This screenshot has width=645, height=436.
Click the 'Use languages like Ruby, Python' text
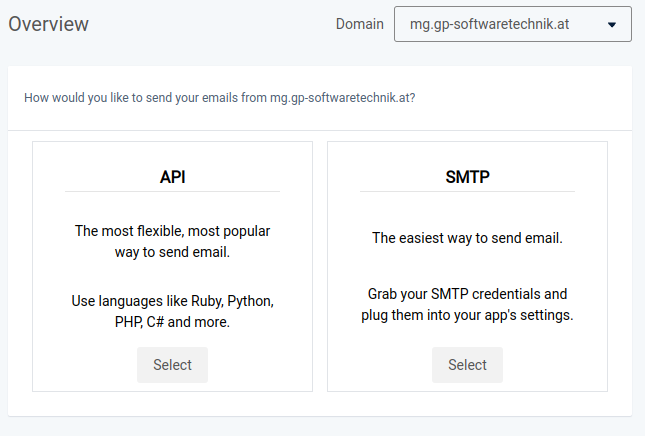[172, 300]
